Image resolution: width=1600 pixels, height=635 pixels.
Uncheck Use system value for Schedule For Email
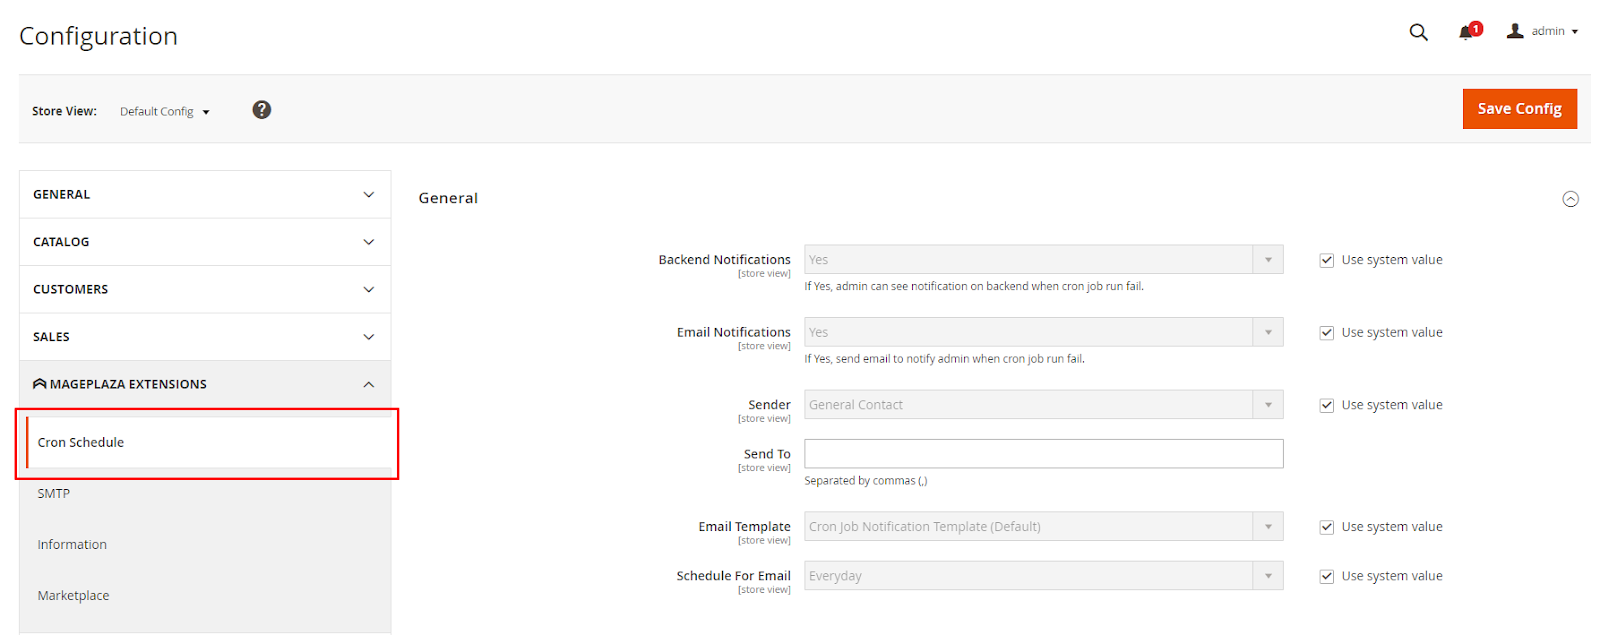tap(1327, 576)
